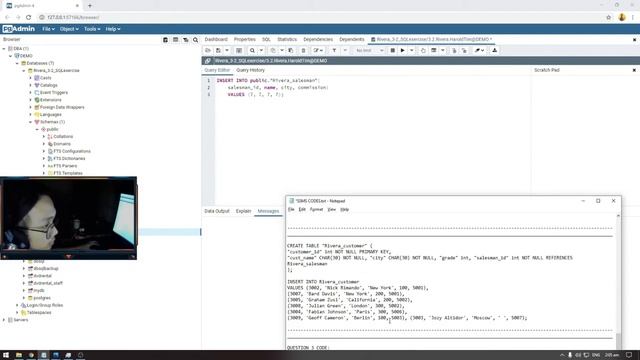640x360 pixels.
Task: Click the Paste icon in query toolbar
Action: coord(291,50)
